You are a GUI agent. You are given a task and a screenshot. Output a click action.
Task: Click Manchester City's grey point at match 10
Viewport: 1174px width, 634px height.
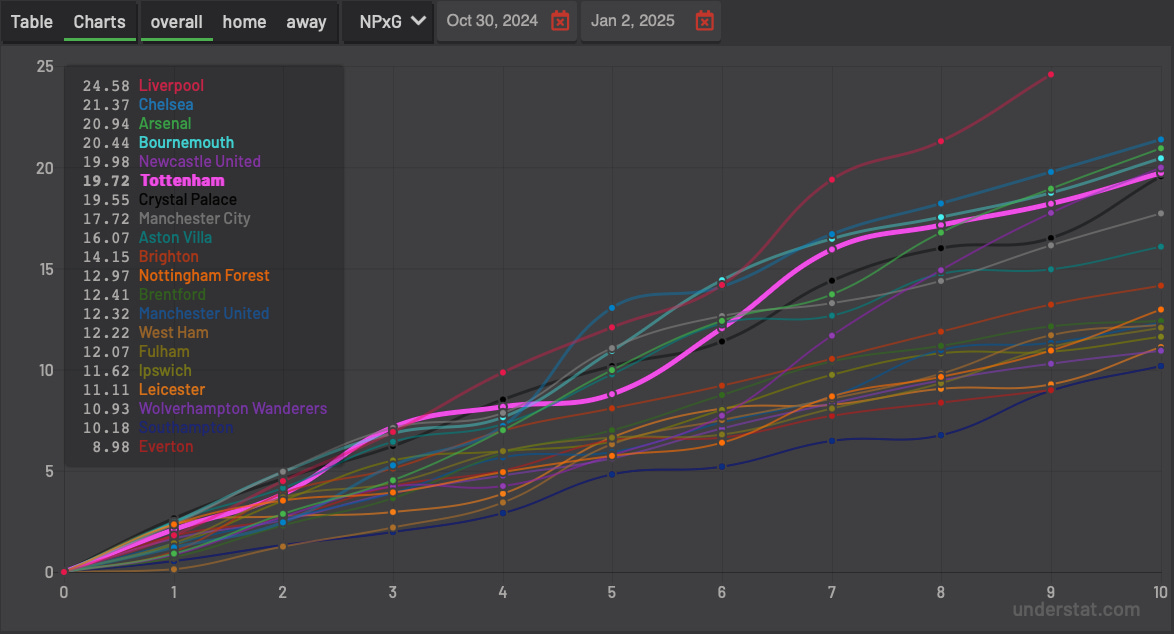coord(1161,214)
